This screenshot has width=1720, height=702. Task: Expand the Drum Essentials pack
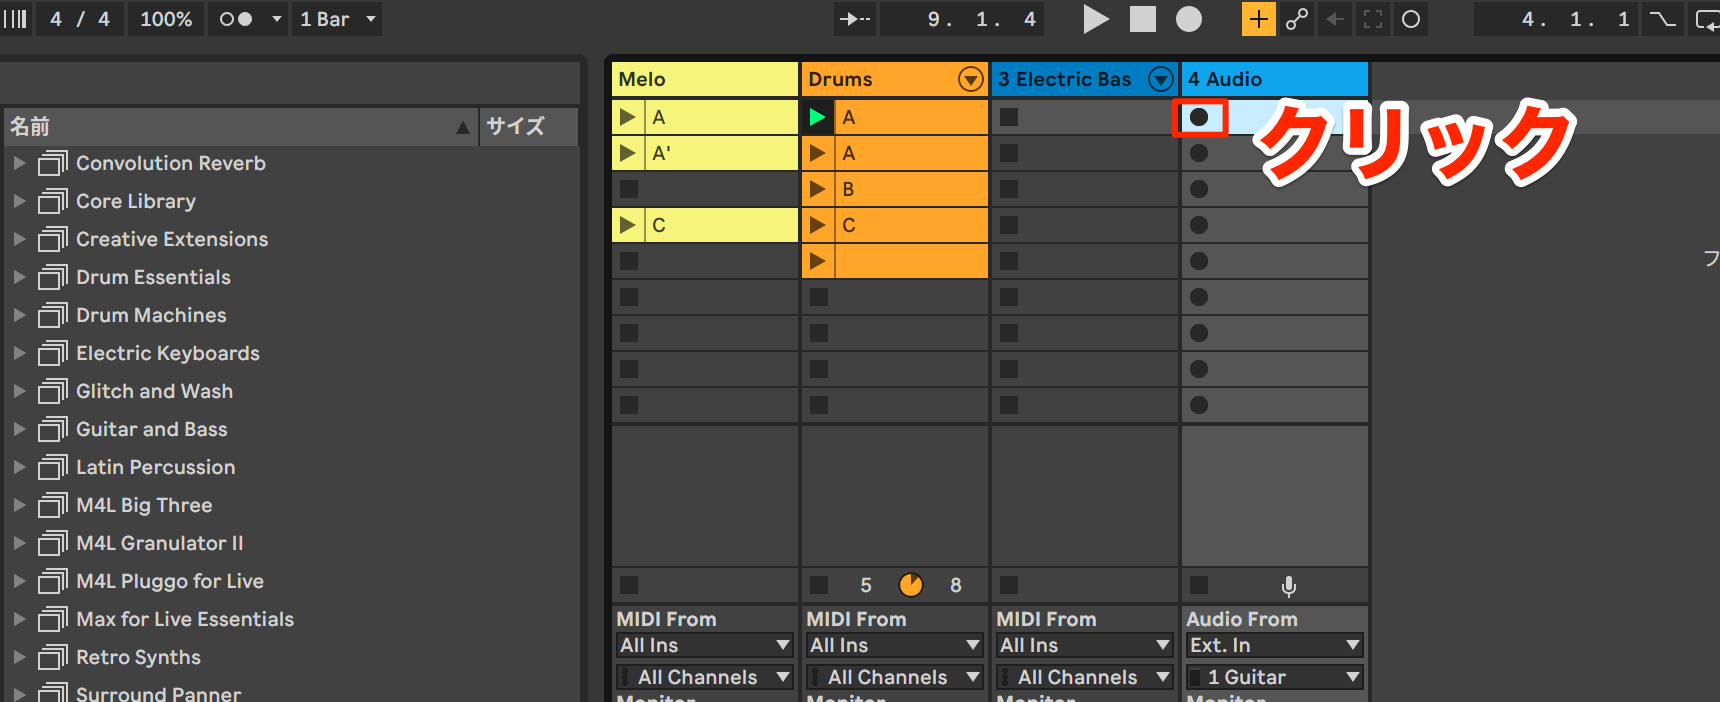tap(19, 277)
